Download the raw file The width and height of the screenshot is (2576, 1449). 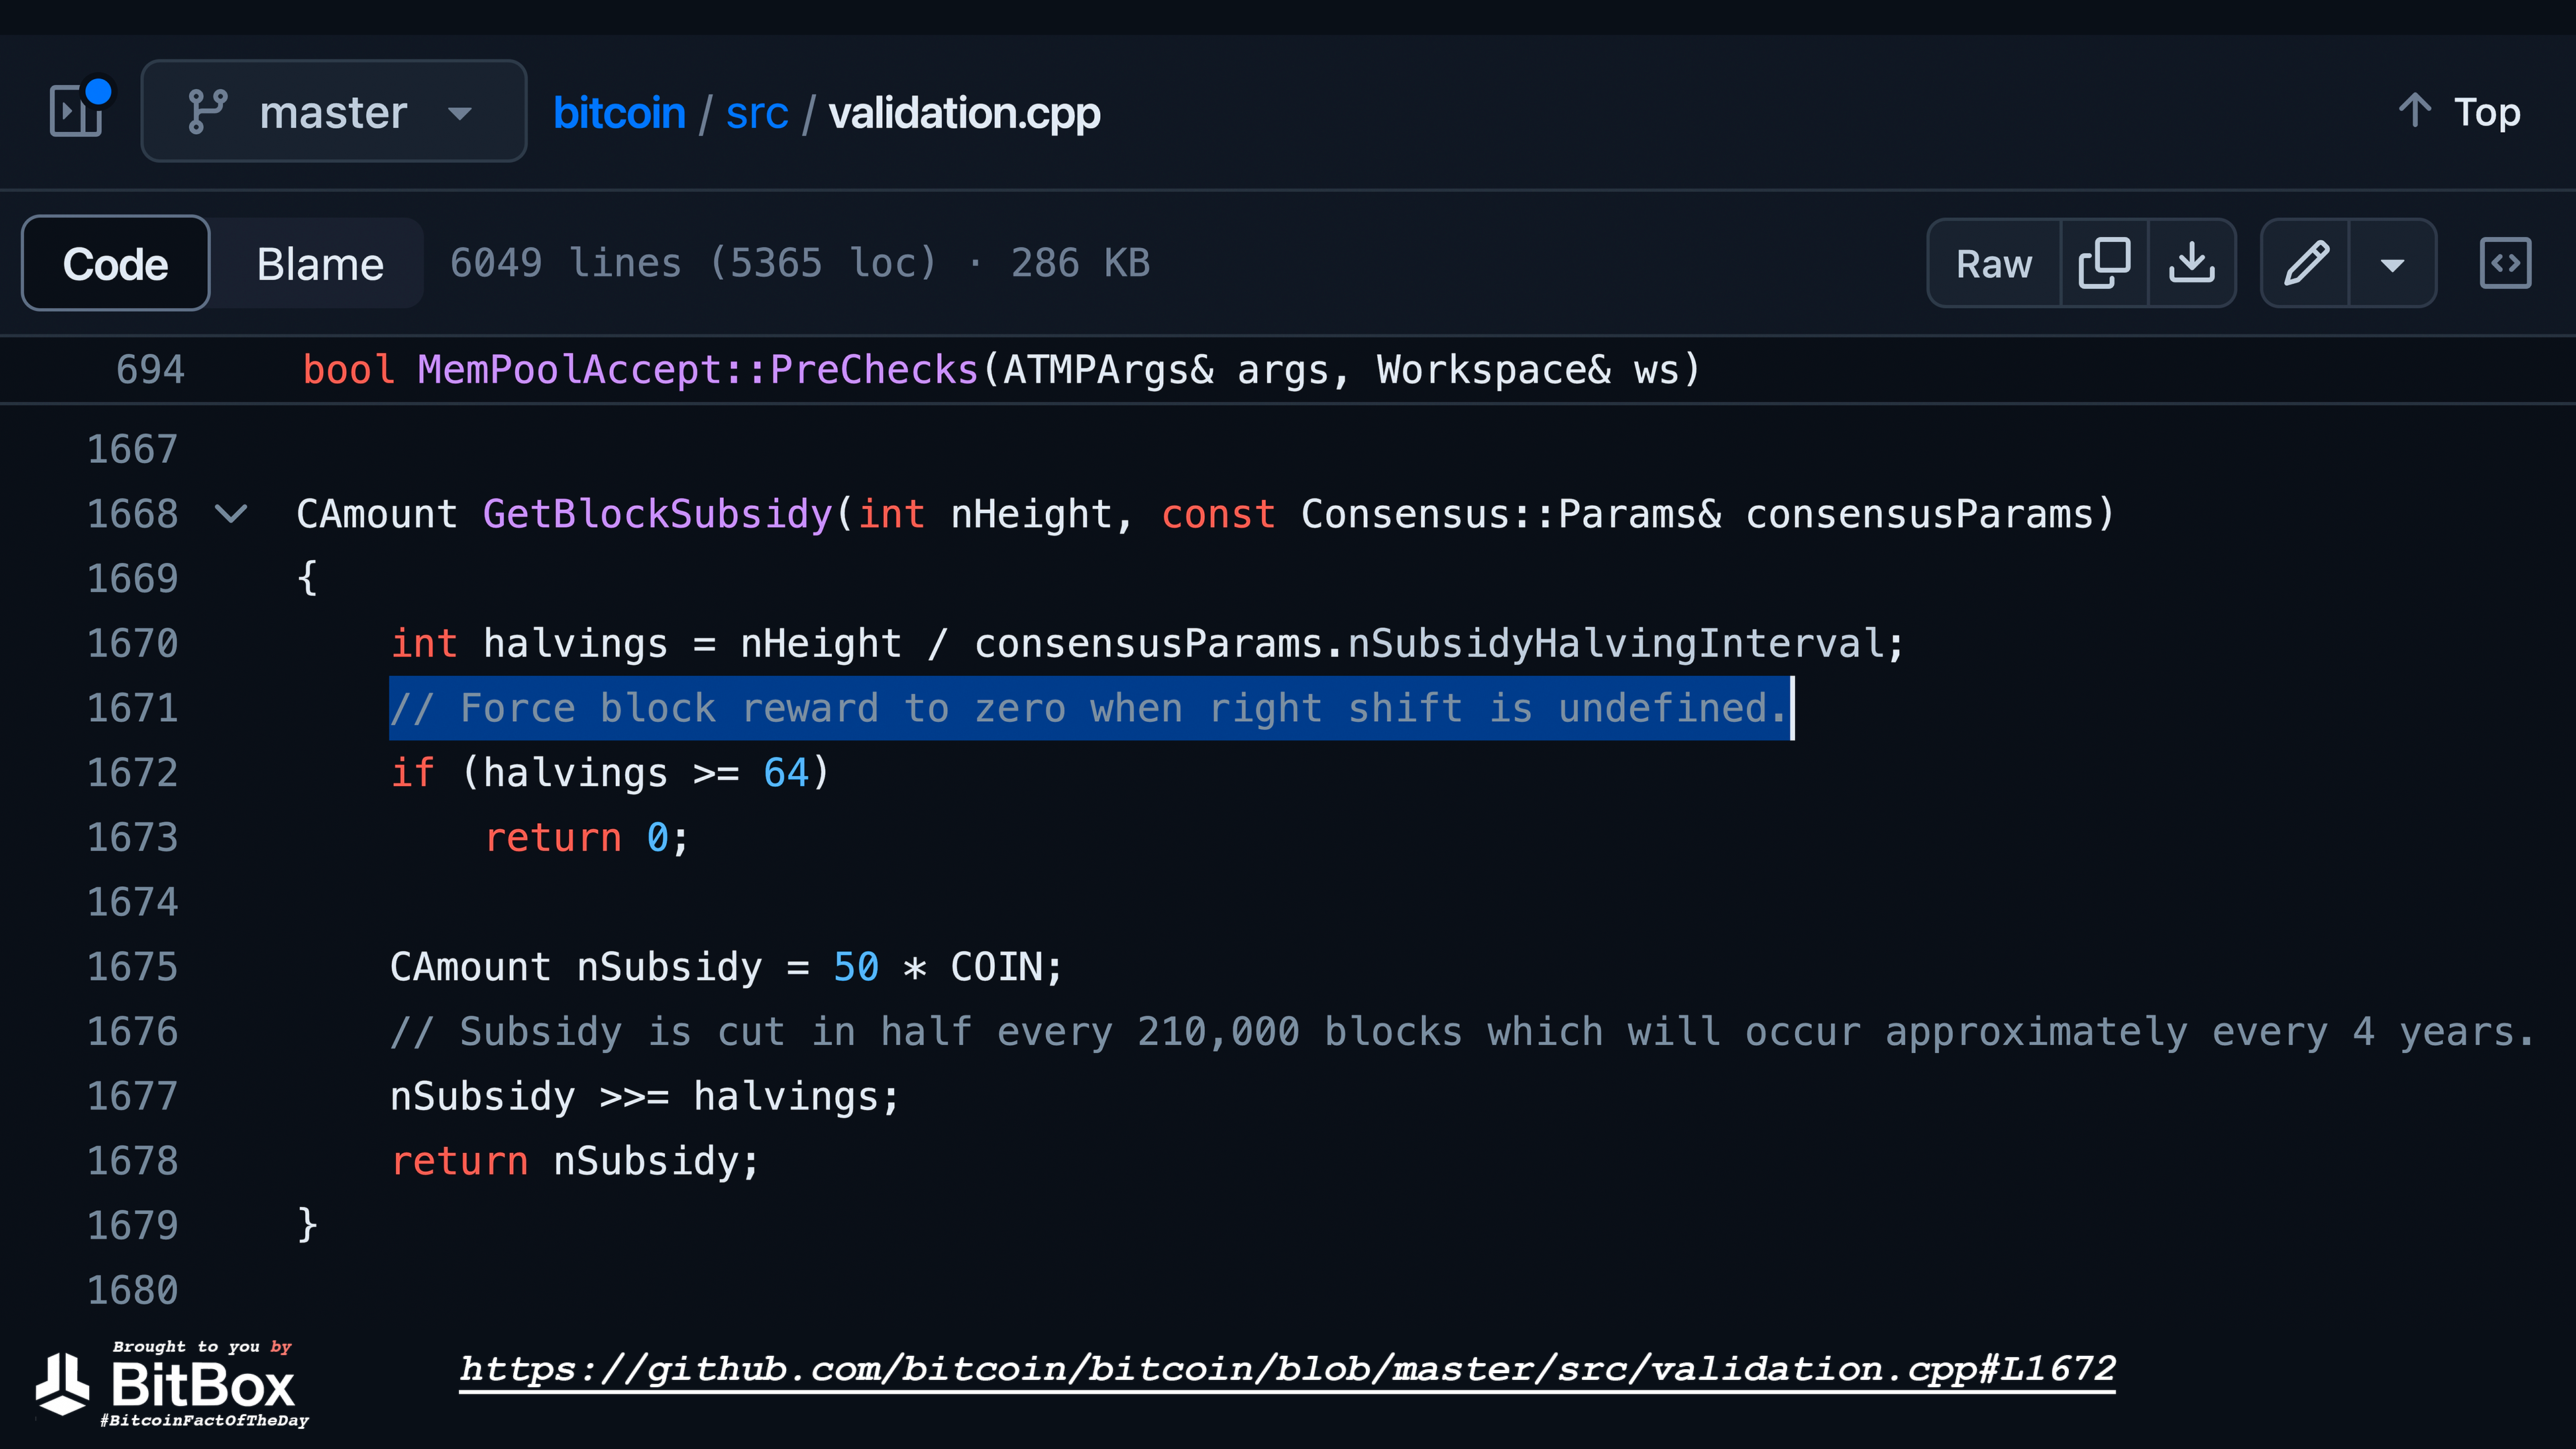[x=2191, y=264]
